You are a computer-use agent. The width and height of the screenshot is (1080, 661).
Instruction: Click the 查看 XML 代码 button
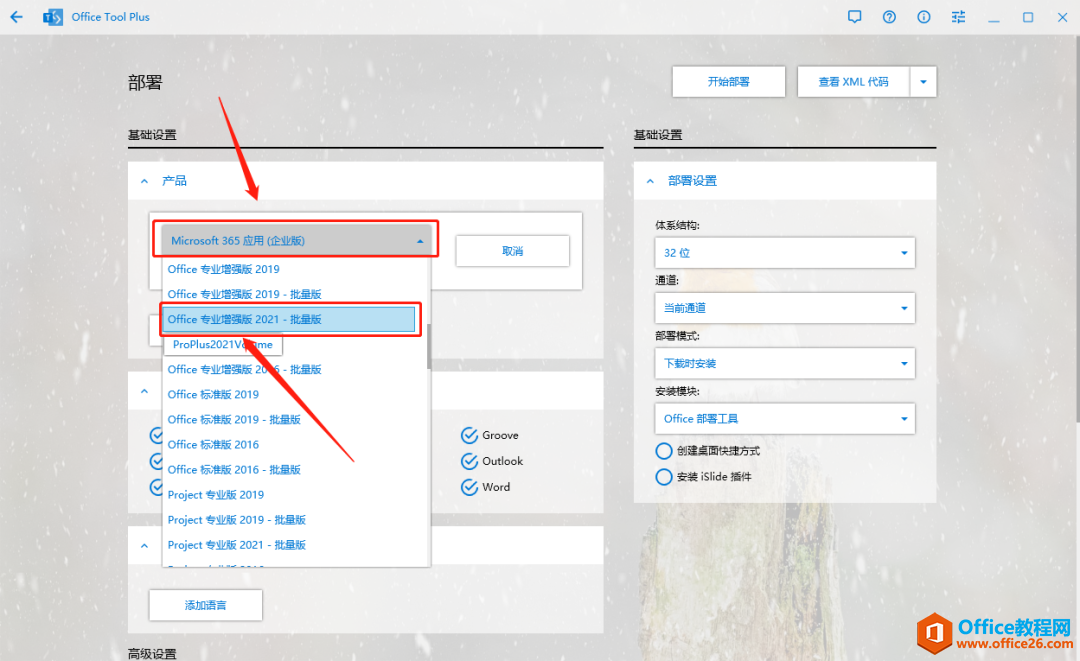(x=853, y=82)
